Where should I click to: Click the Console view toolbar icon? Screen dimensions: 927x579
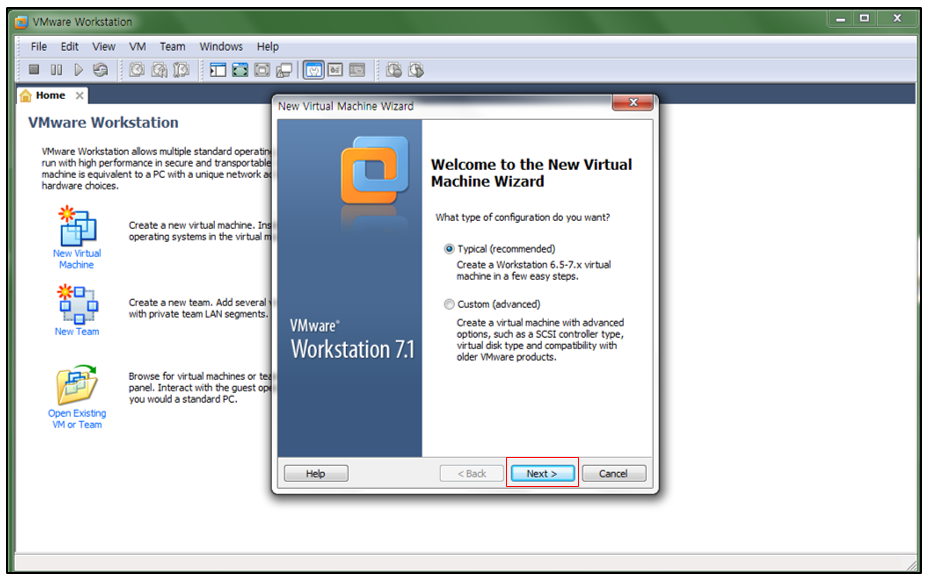click(357, 70)
